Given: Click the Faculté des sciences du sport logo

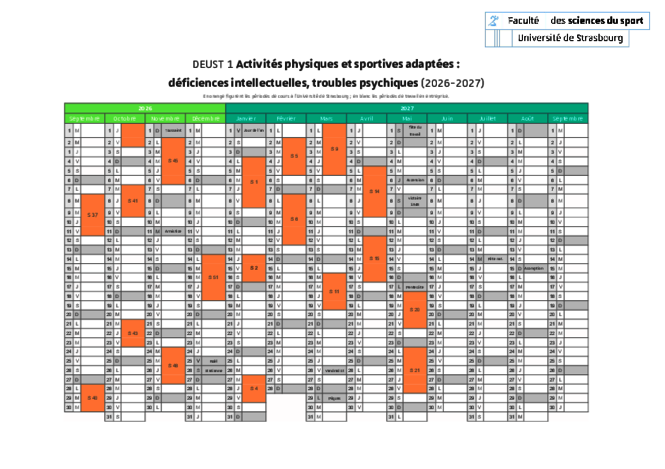Looking at the screenshot, I should pyautogui.click(x=555, y=19).
